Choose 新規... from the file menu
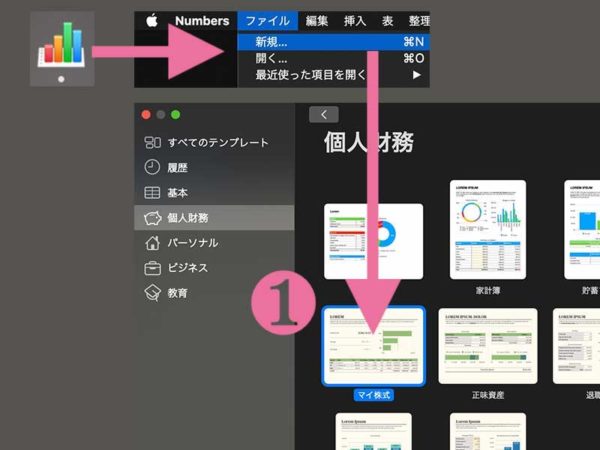This screenshot has width=600, height=450. click(333, 42)
